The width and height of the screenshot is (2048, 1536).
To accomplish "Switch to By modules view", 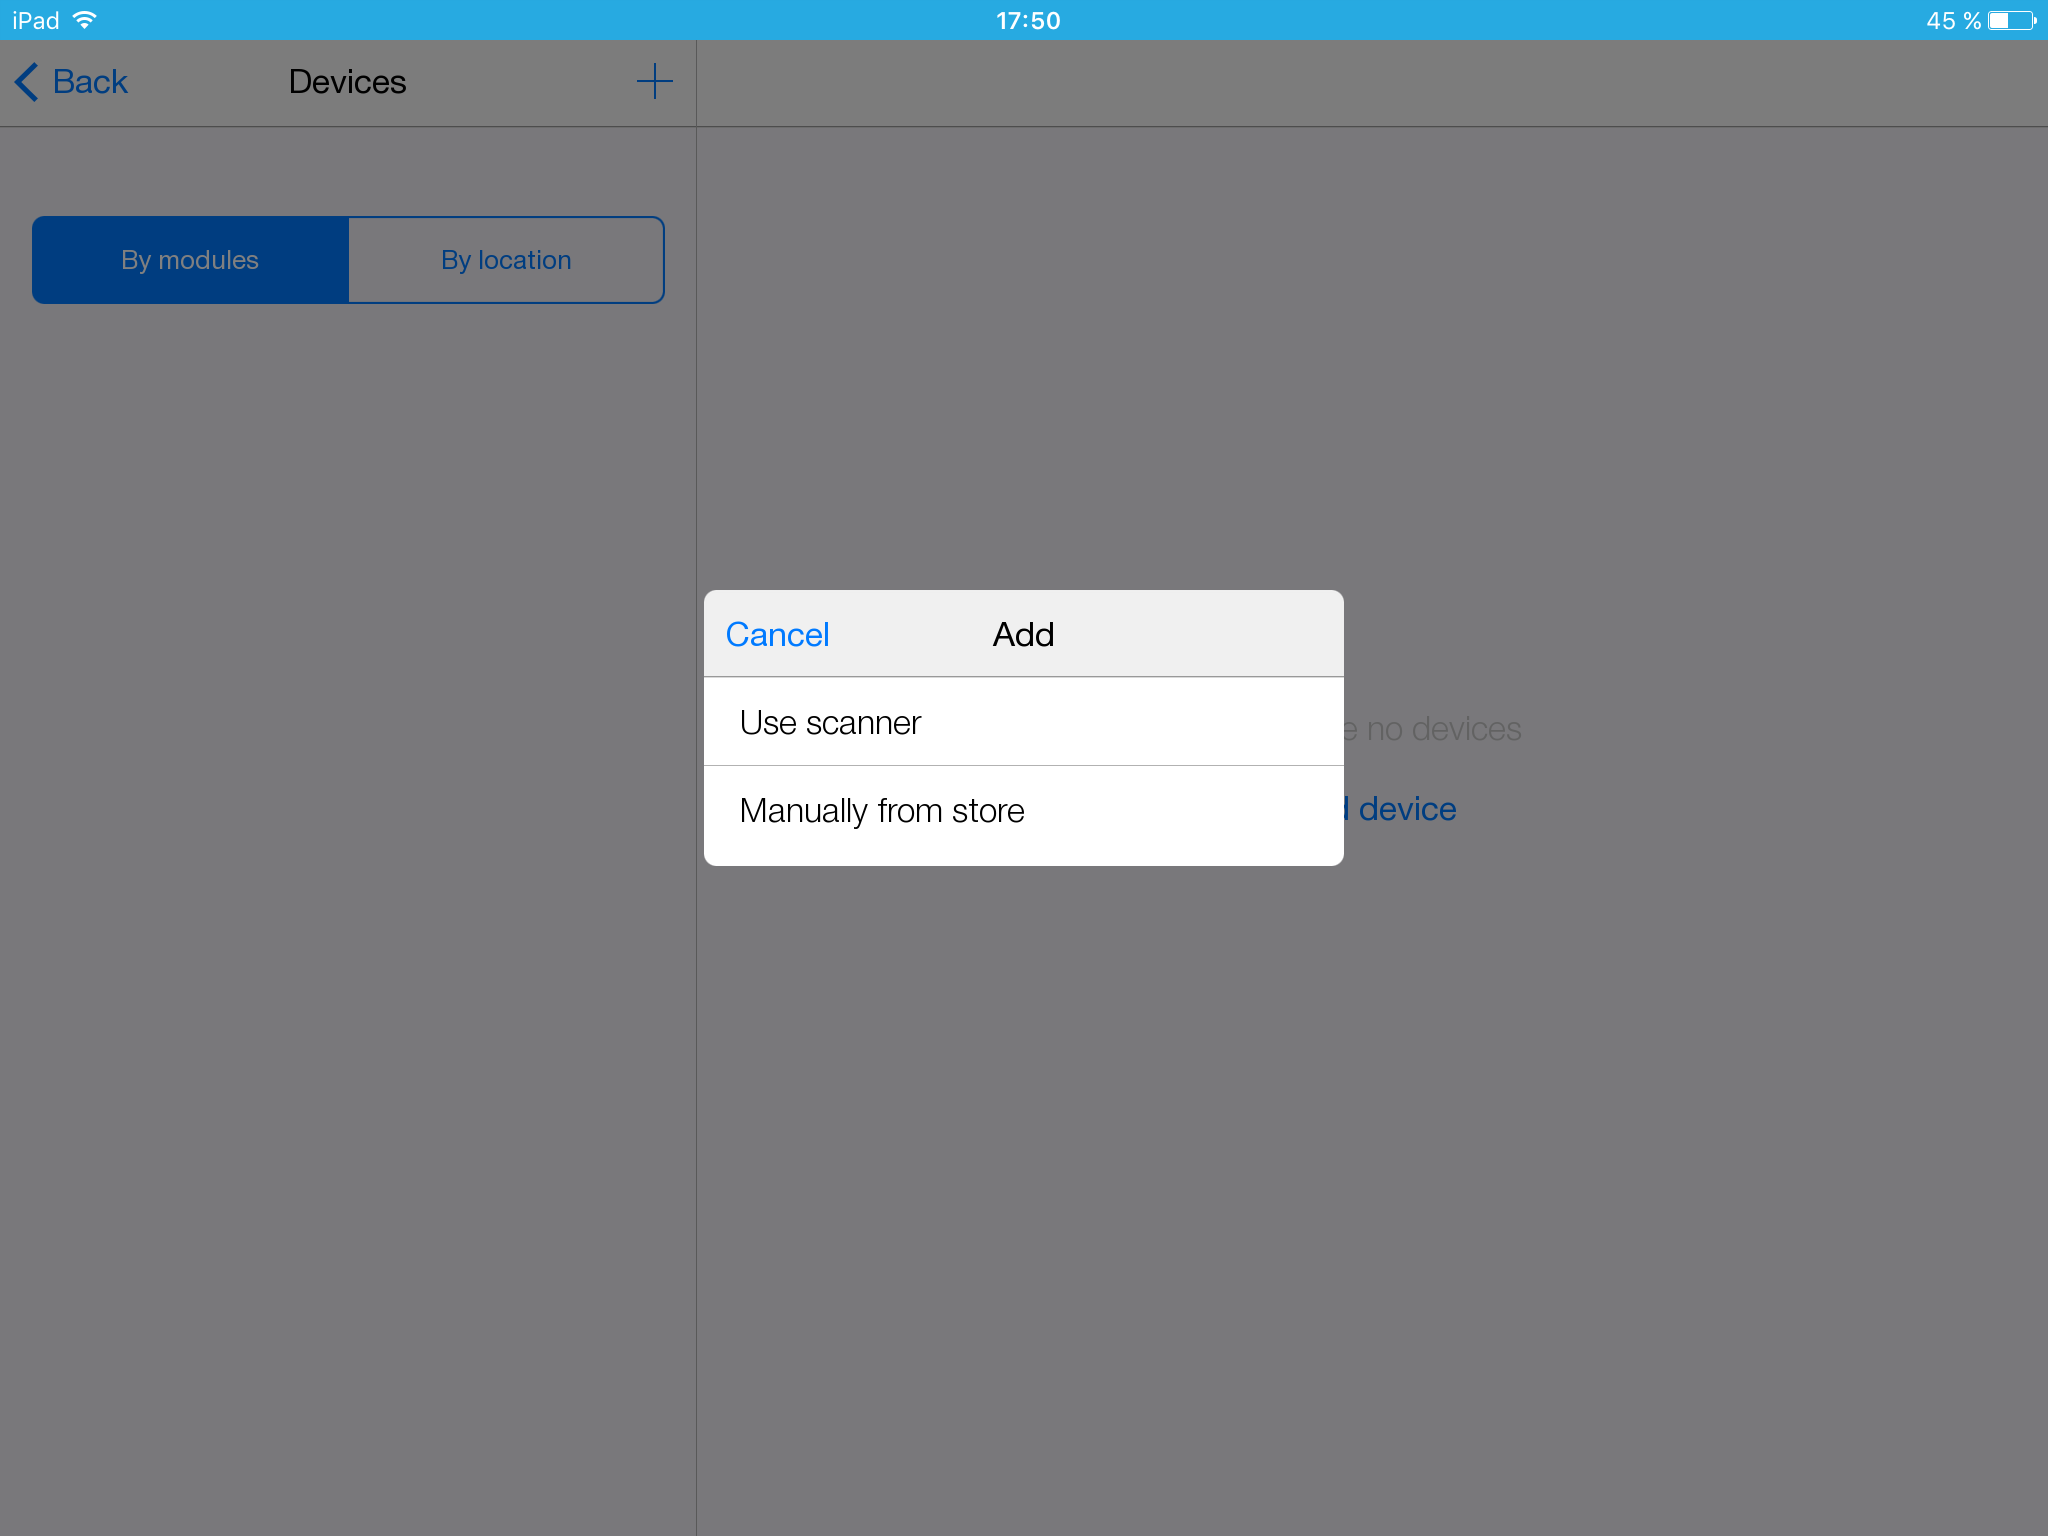I will tap(190, 260).
